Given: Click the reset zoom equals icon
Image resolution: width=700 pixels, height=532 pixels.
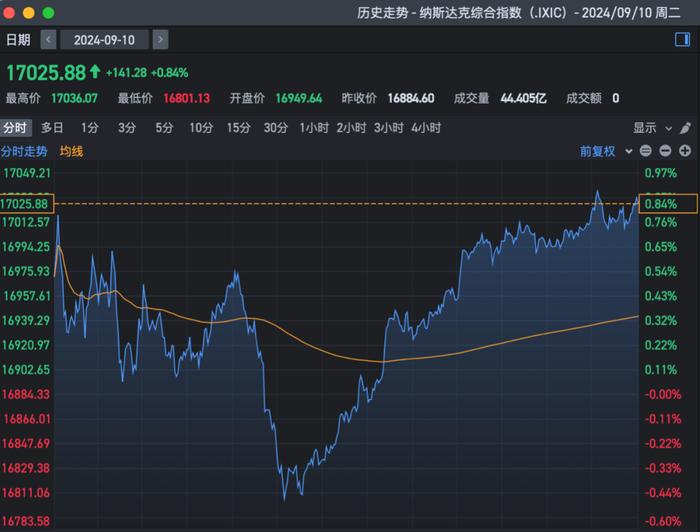Looking at the screenshot, I should click(646, 151).
